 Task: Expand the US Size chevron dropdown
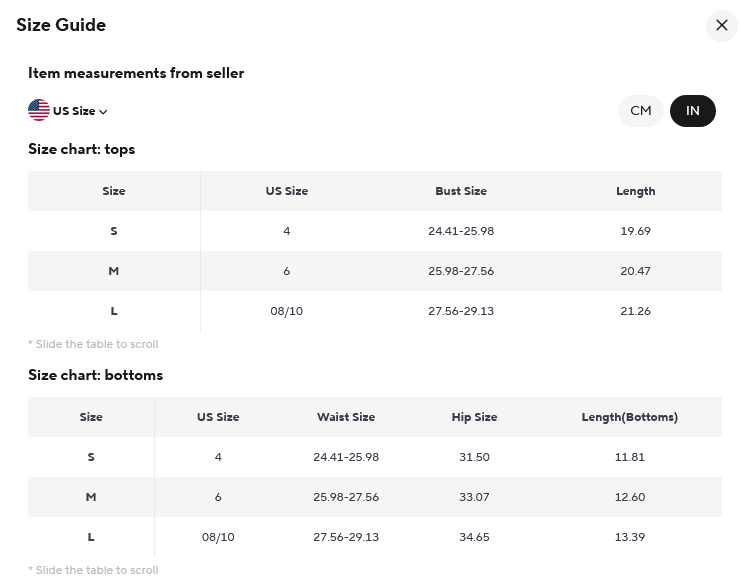103,111
